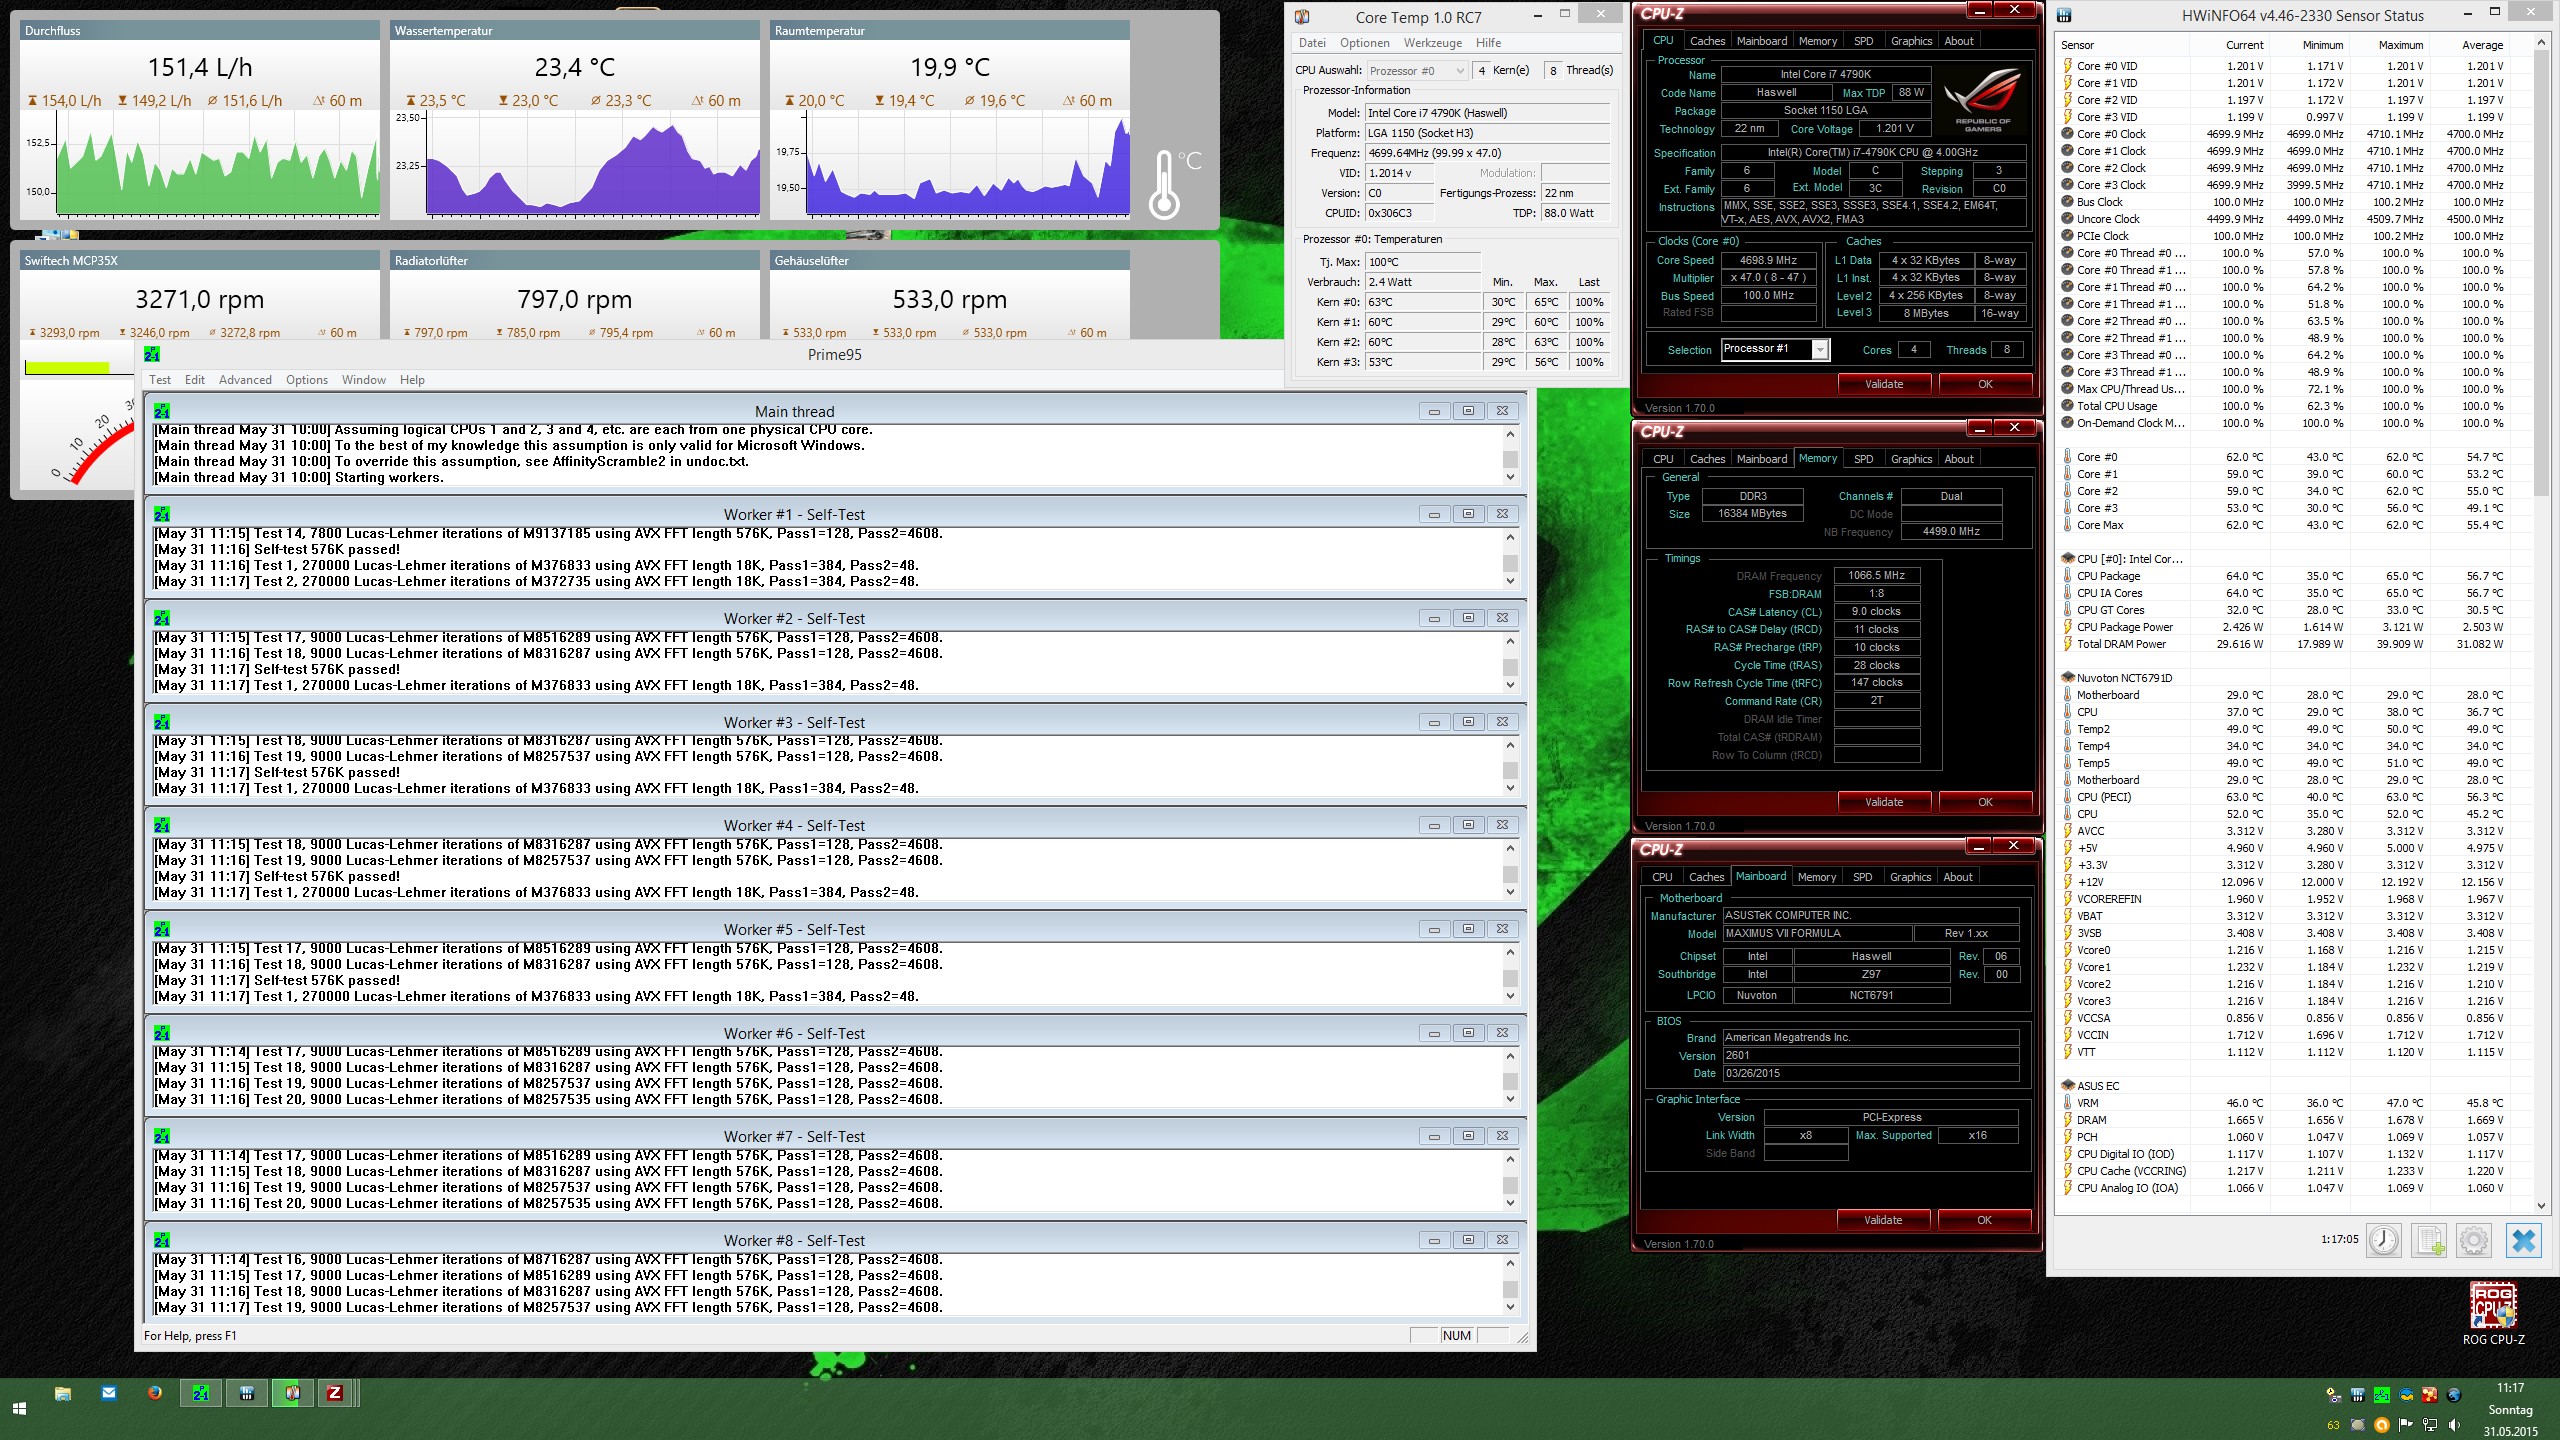
Task: Click the Core Temp taskbar button
Action: [292, 1393]
